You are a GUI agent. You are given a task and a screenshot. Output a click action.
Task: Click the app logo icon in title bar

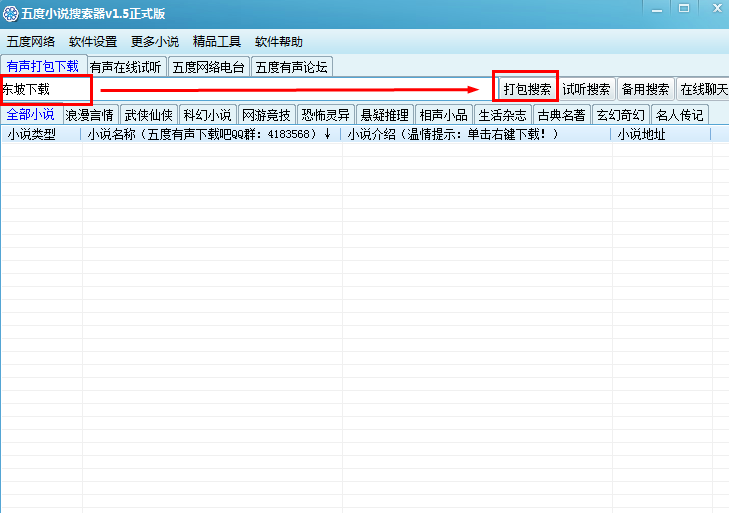pos(10,14)
